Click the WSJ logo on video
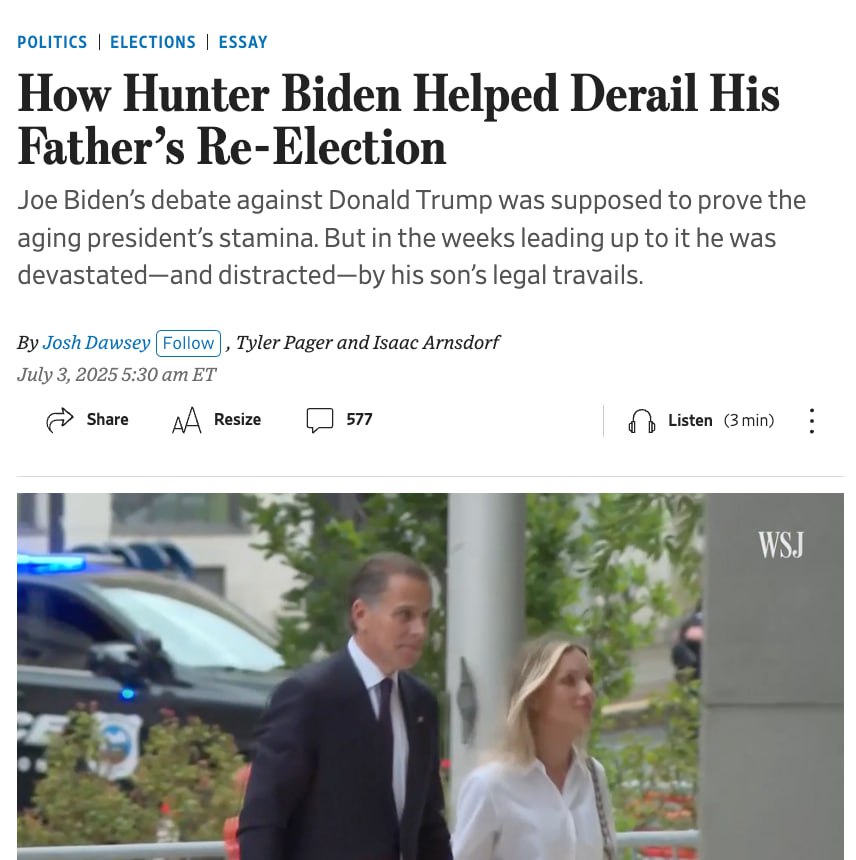The width and height of the screenshot is (856, 860). 781,544
